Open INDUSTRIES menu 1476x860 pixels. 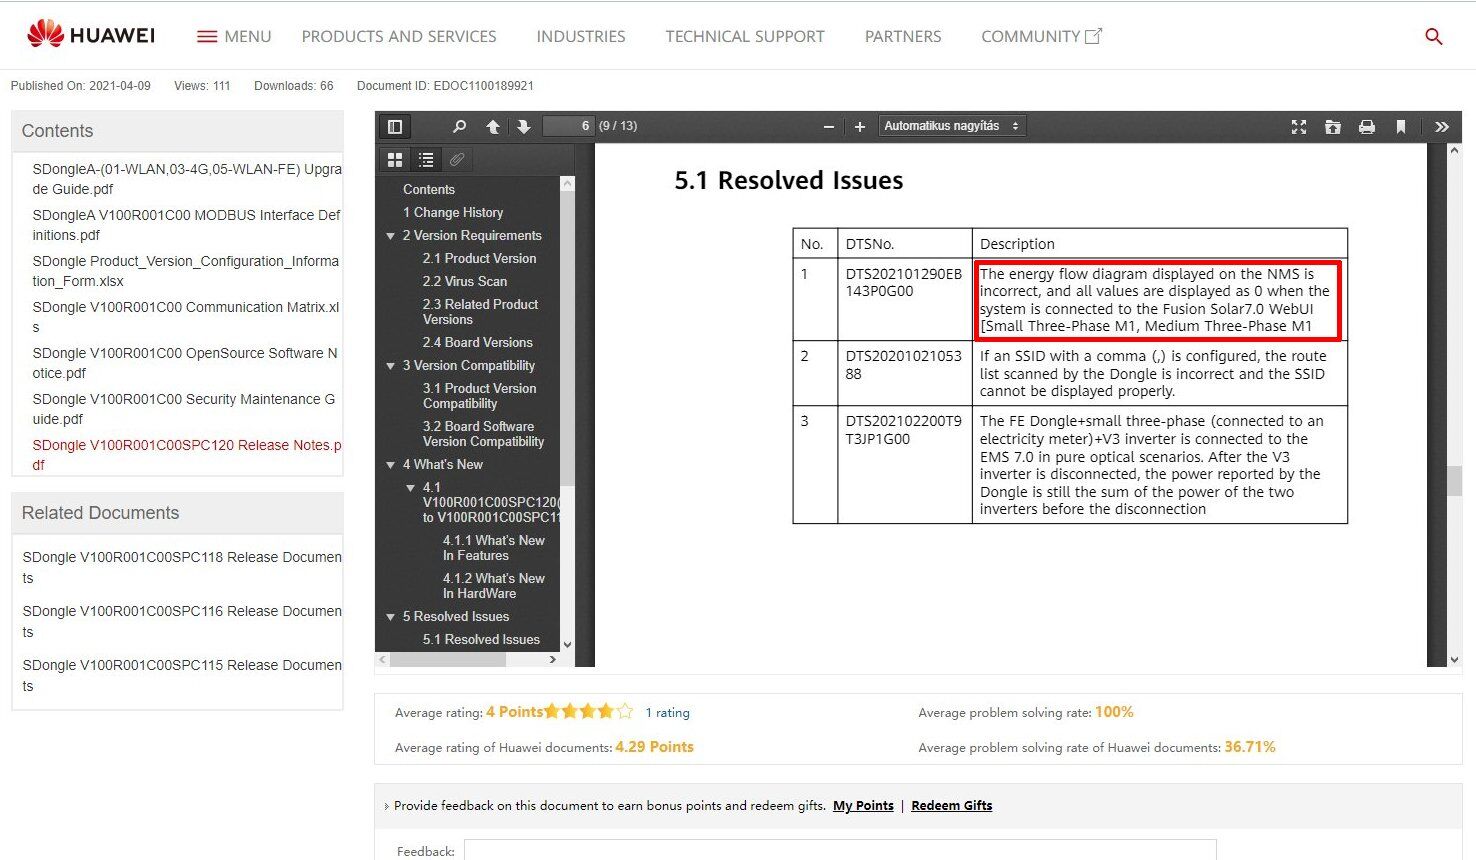581,36
